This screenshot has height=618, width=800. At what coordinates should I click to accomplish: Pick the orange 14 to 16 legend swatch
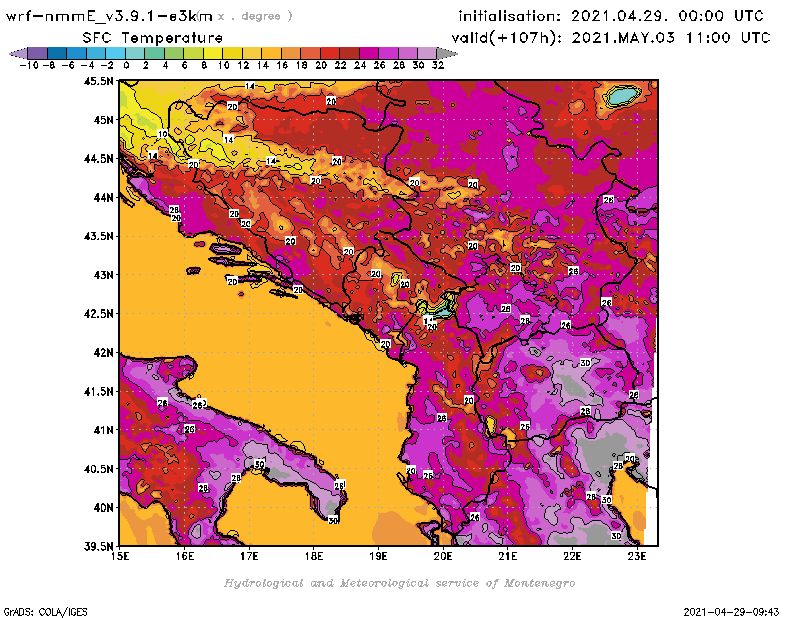tap(271, 53)
